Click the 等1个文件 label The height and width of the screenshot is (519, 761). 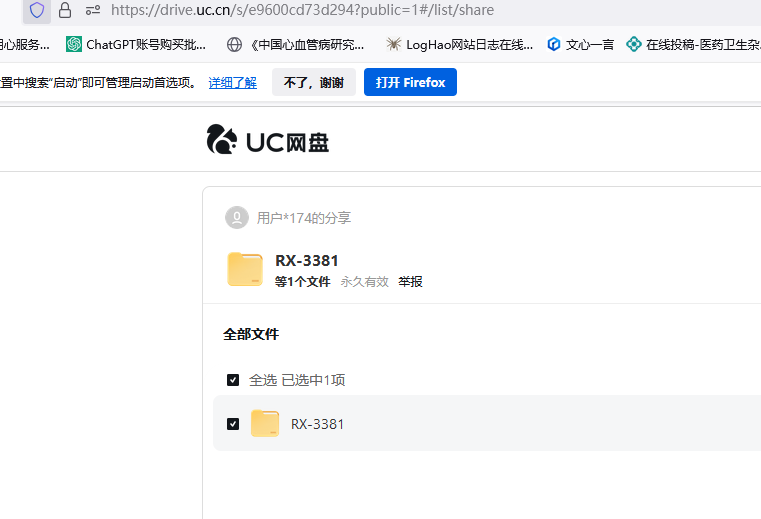tap(302, 282)
